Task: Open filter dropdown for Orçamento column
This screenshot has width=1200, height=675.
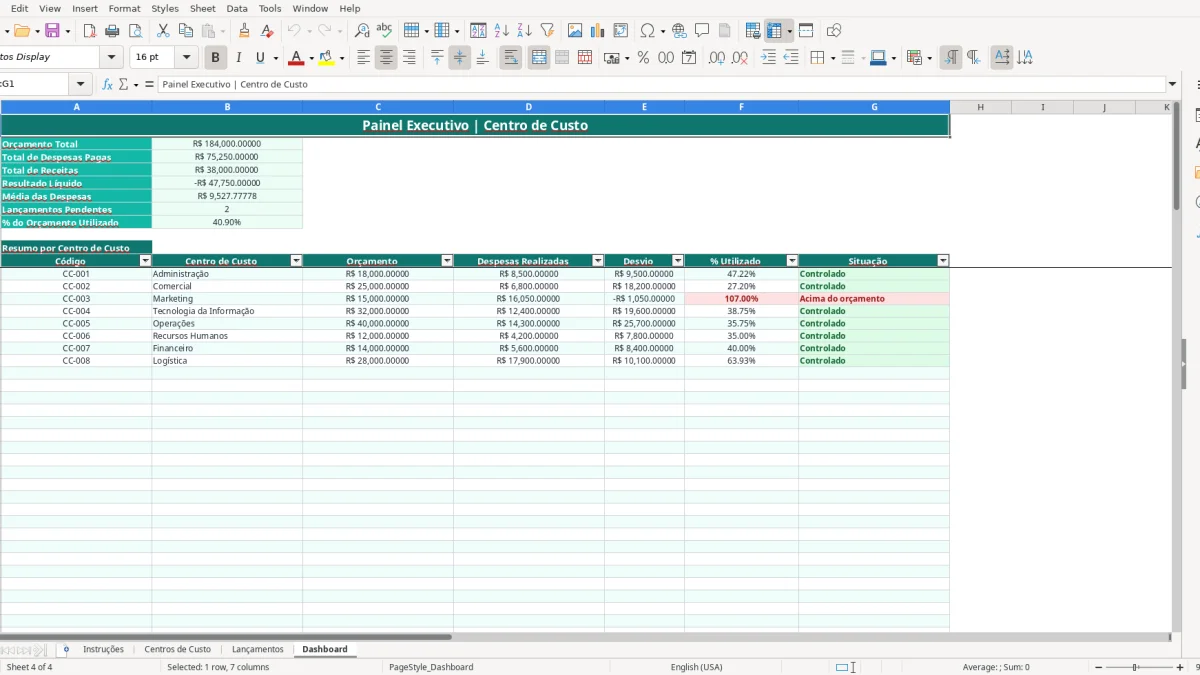Action: pyautogui.click(x=447, y=261)
